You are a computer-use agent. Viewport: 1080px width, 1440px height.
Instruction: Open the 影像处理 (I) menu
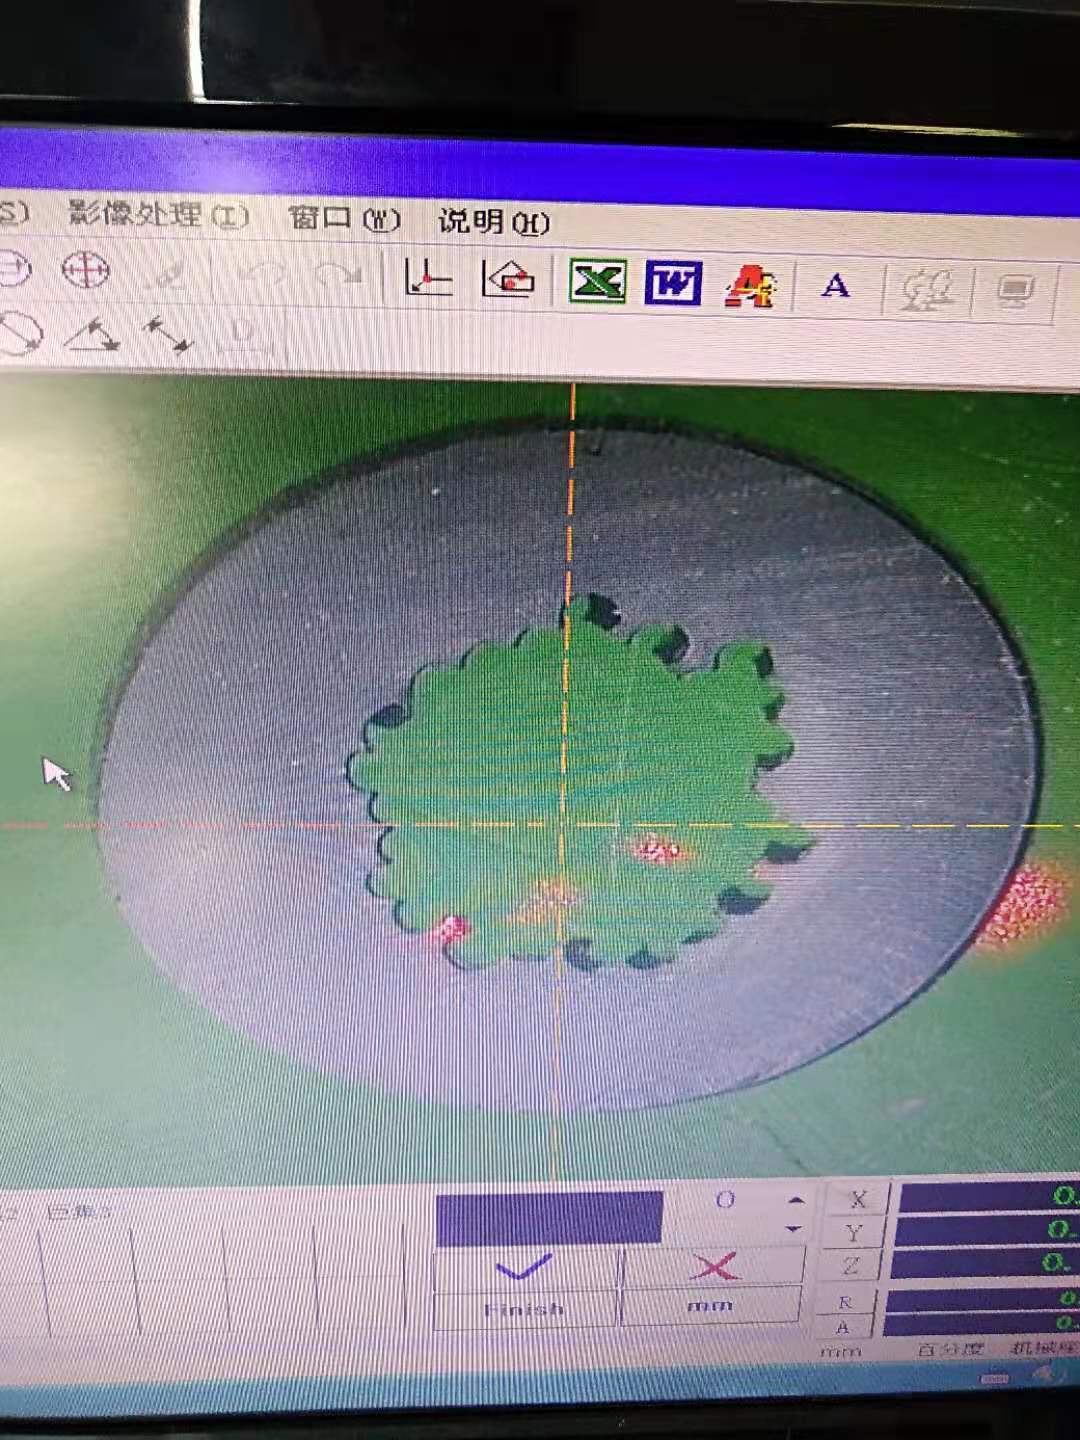(158, 214)
